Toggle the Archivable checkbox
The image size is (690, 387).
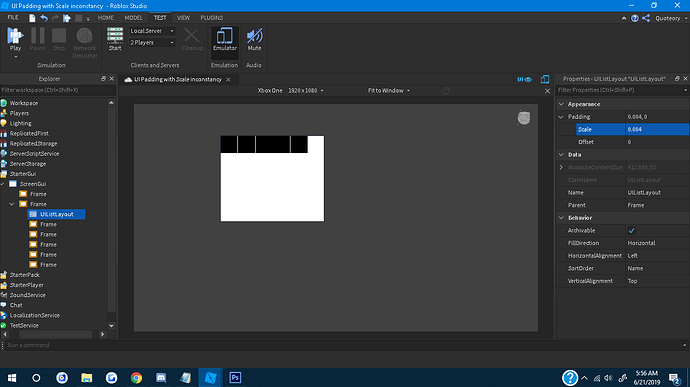click(x=631, y=230)
